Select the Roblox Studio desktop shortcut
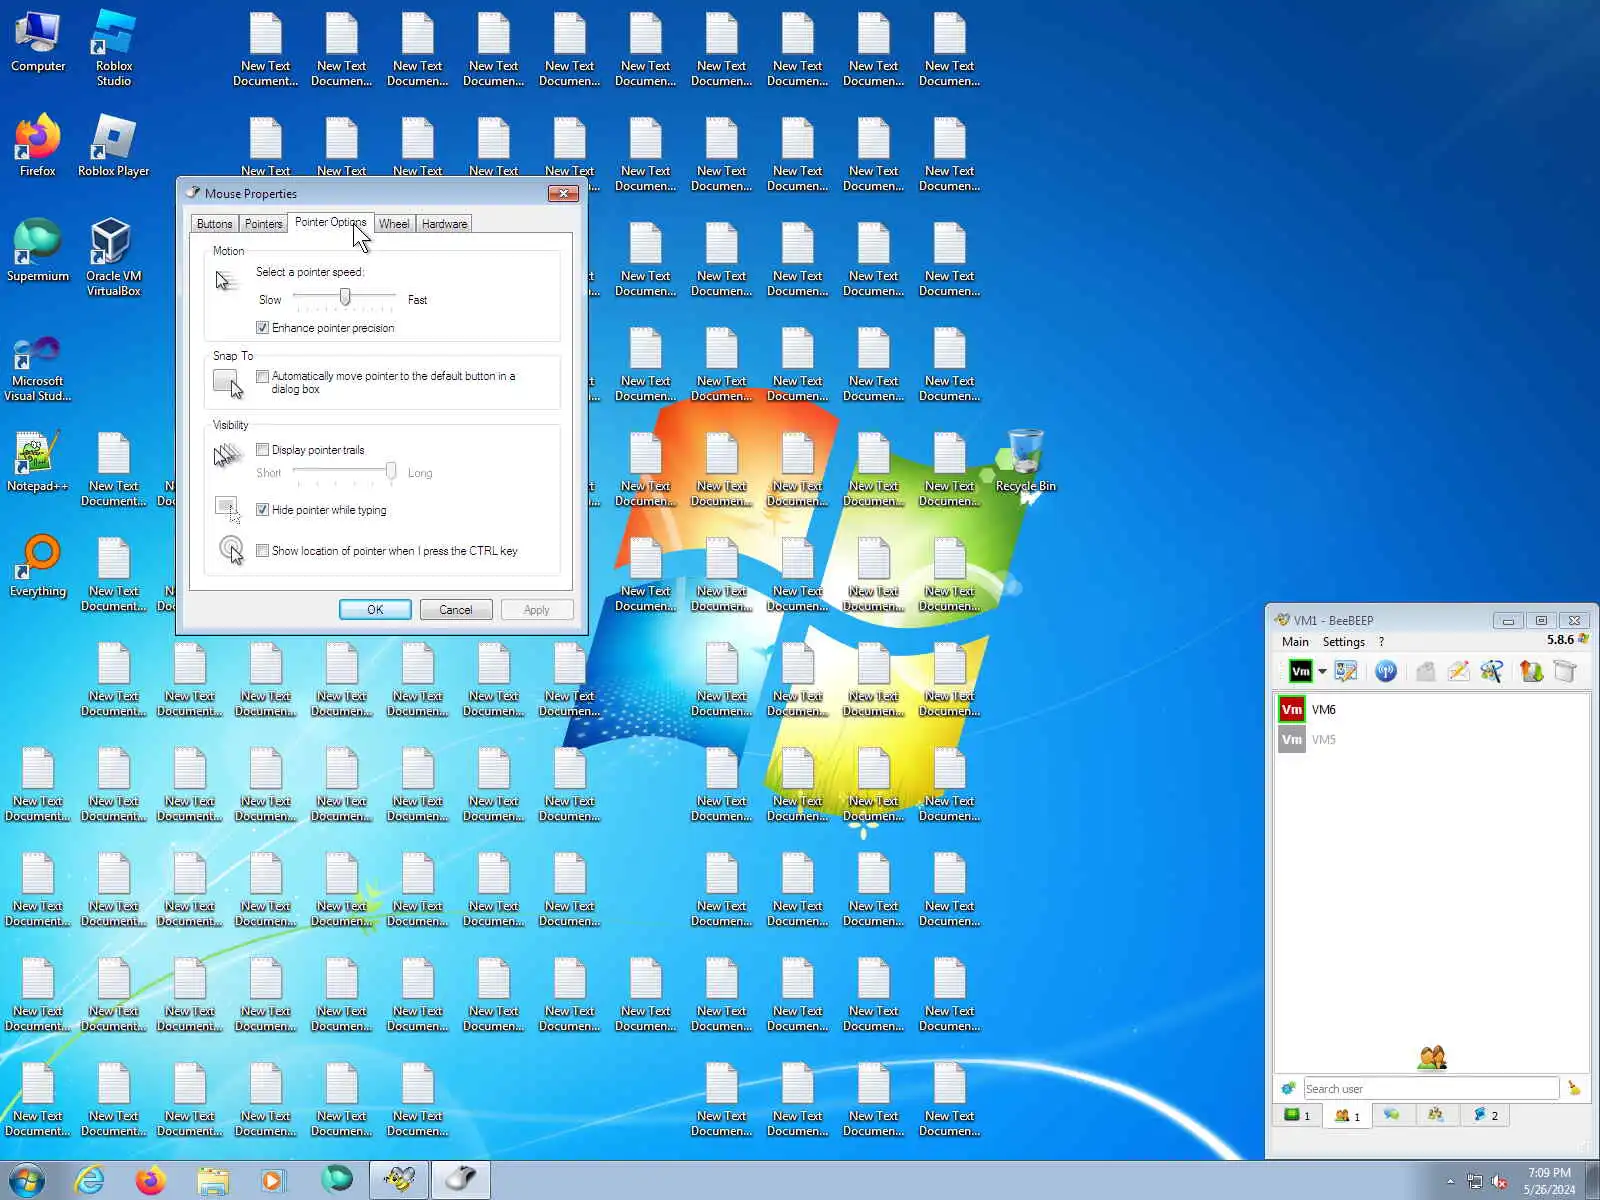The image size is (1600, 1200). tap(114, 48)
